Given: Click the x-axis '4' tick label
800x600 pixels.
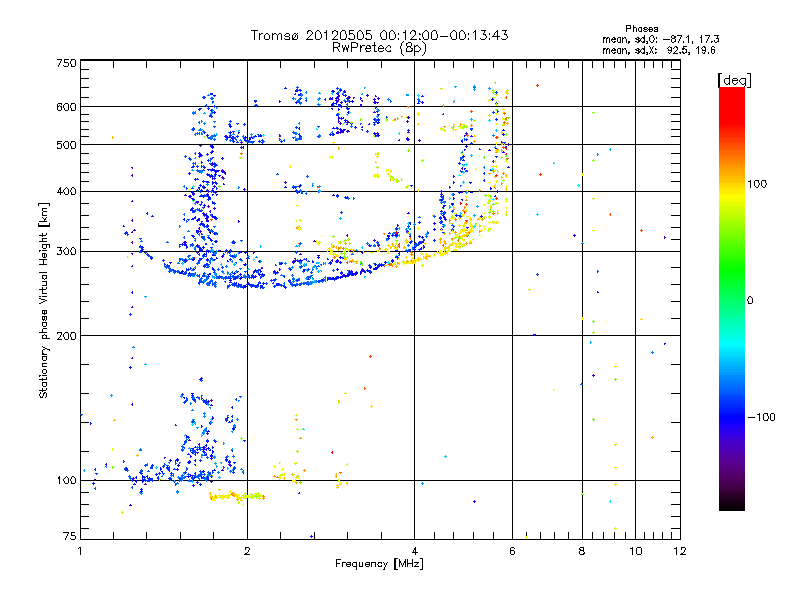Looking at the screenshot, I should coord(415,551).
